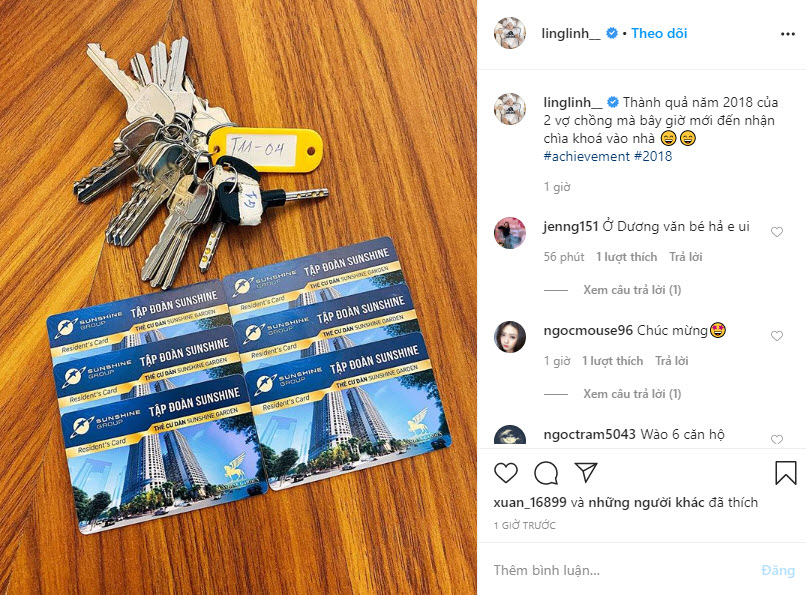Viewport: 806px width, 595px height.
Task: Like jenng151's comment with its heart
Action: pyautogui.click(x=777, y=232)
